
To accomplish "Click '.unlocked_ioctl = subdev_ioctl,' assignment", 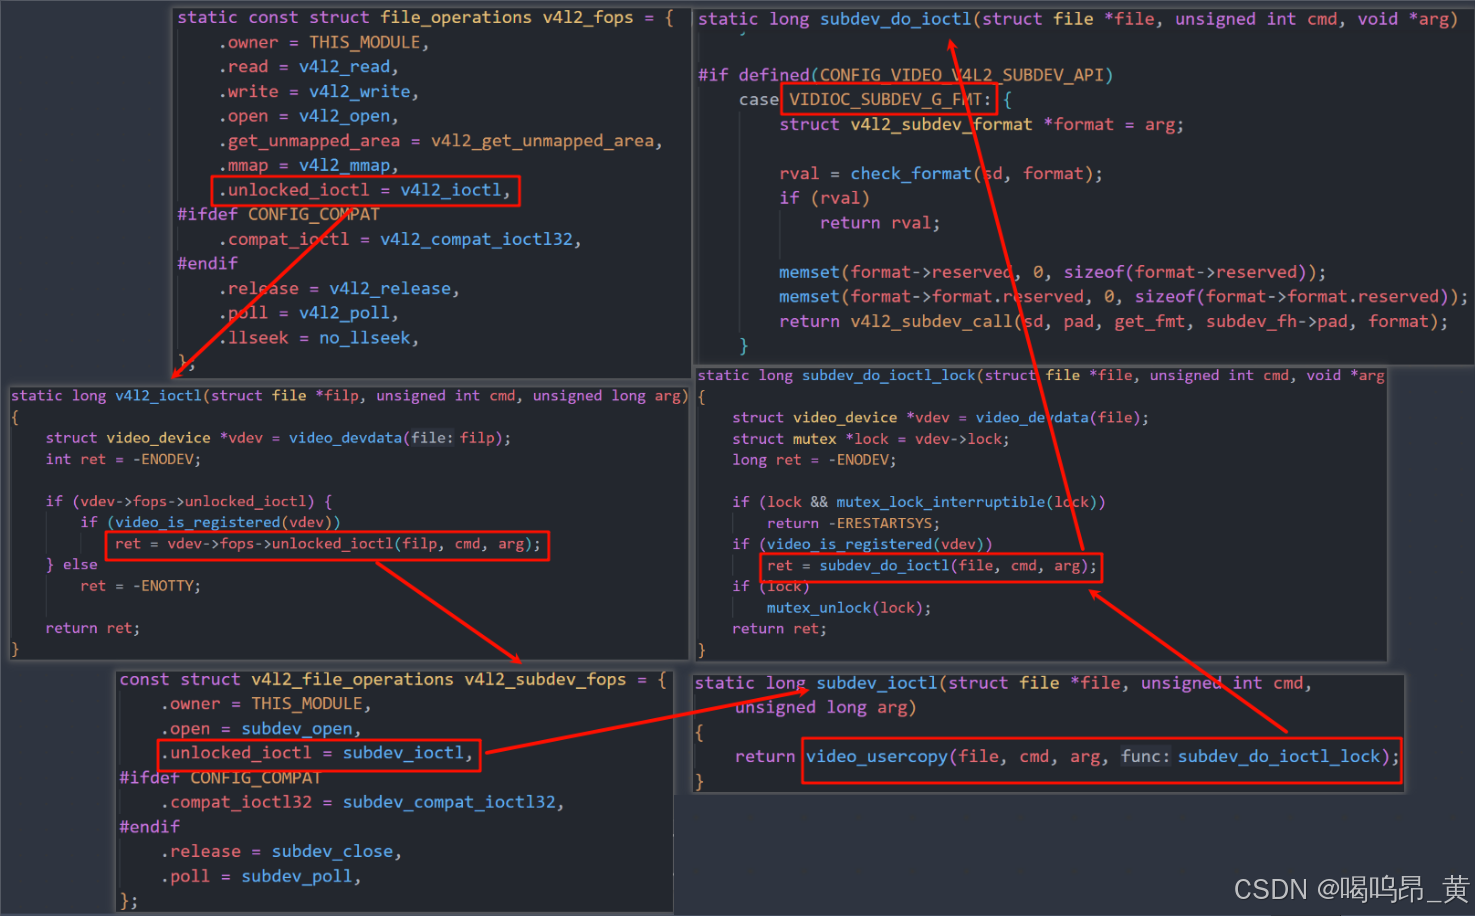I will (x=317, y=753).
